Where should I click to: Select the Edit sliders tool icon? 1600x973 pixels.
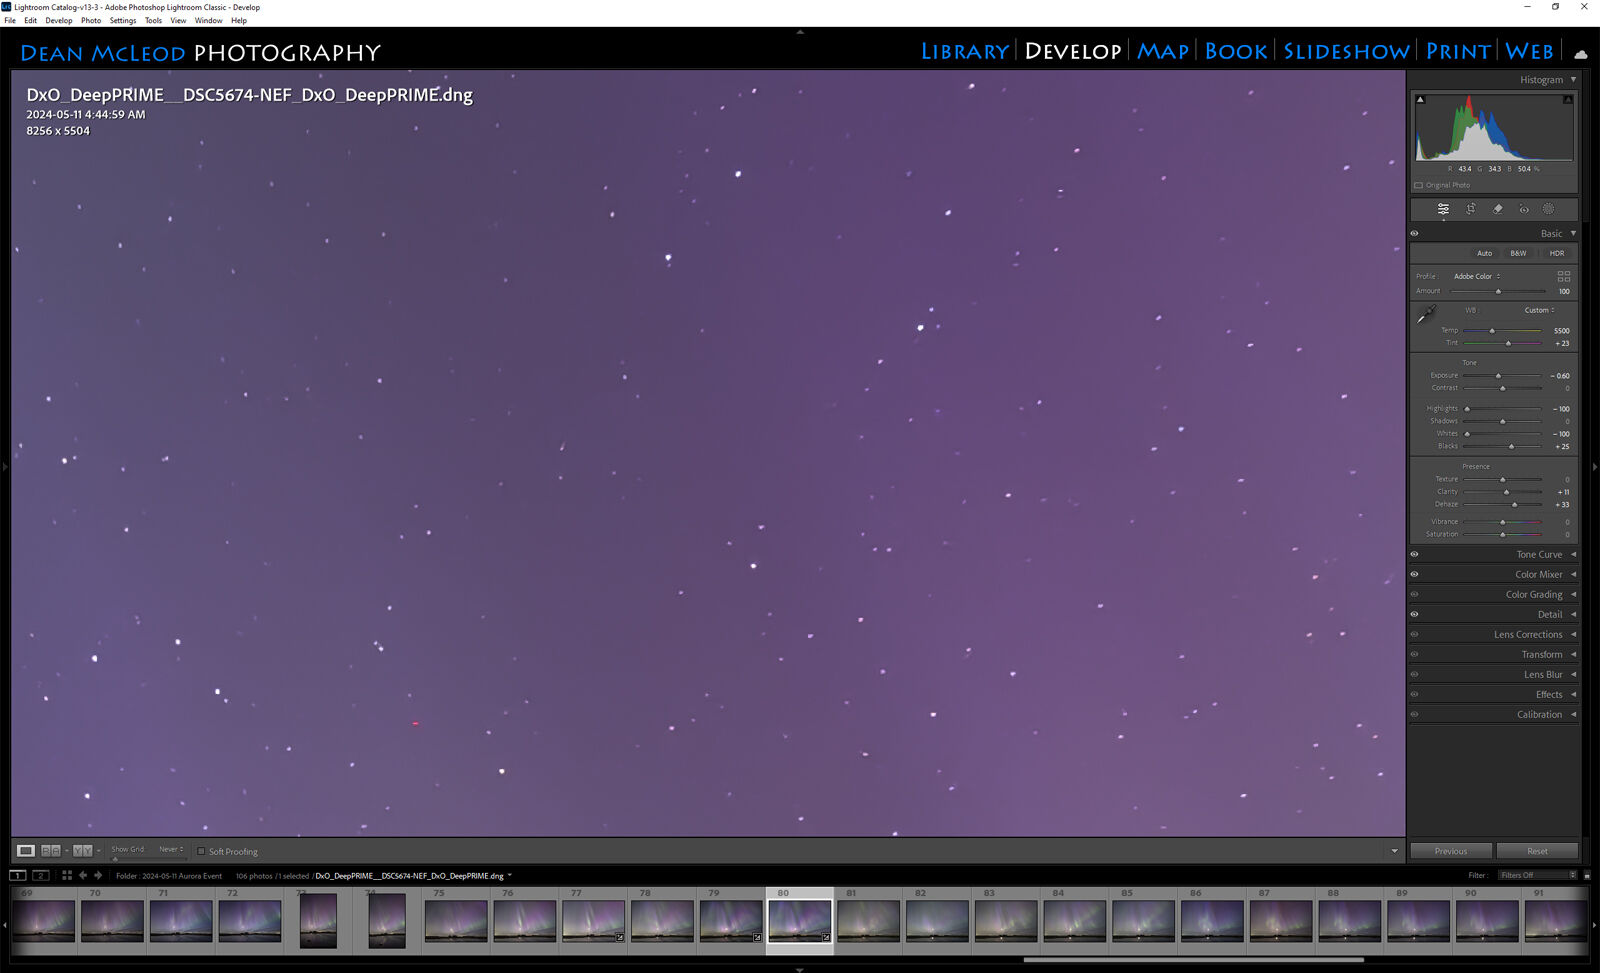(1443, 209)
